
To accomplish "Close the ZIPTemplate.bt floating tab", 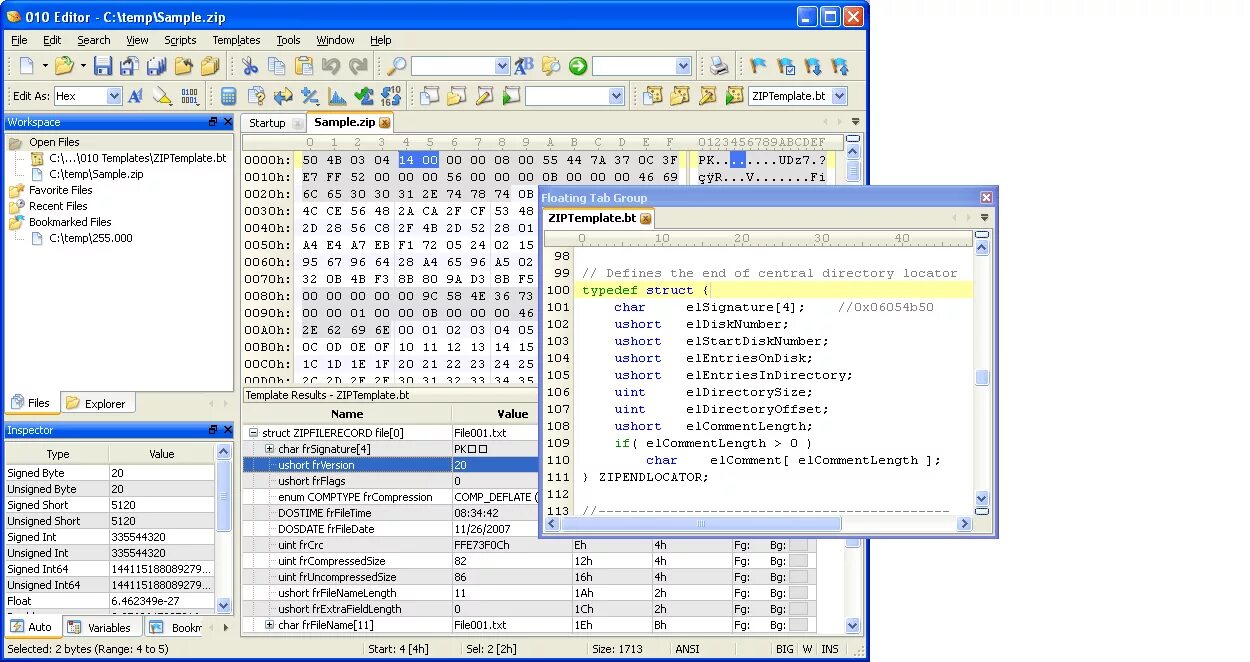I will (x=646, y=218).
